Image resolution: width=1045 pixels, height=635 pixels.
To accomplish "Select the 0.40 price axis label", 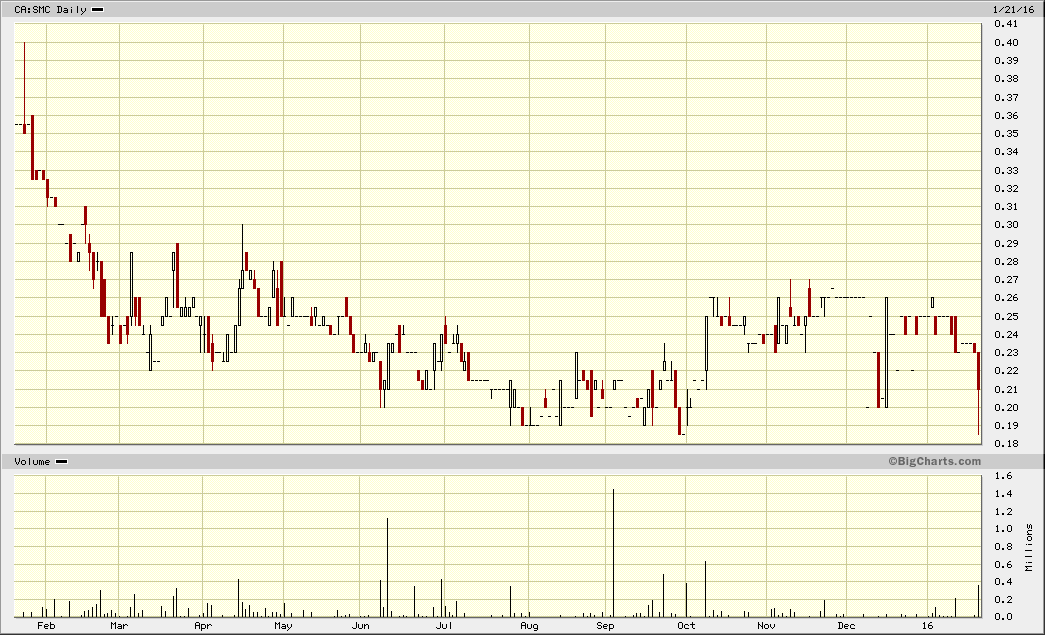I will pyautogui.click(x=1006, y=43).
